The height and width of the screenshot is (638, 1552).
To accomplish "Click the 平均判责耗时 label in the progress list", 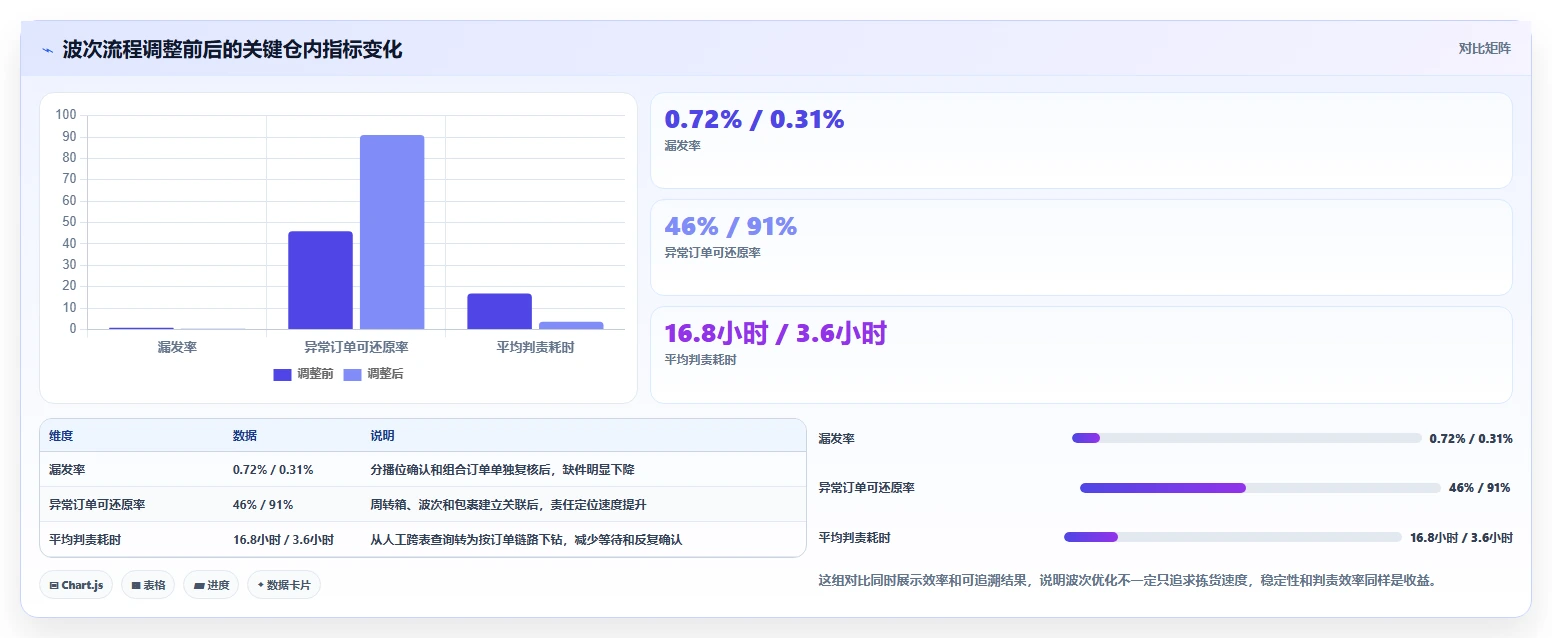I will pyautogui.click(x=854, y=537).
